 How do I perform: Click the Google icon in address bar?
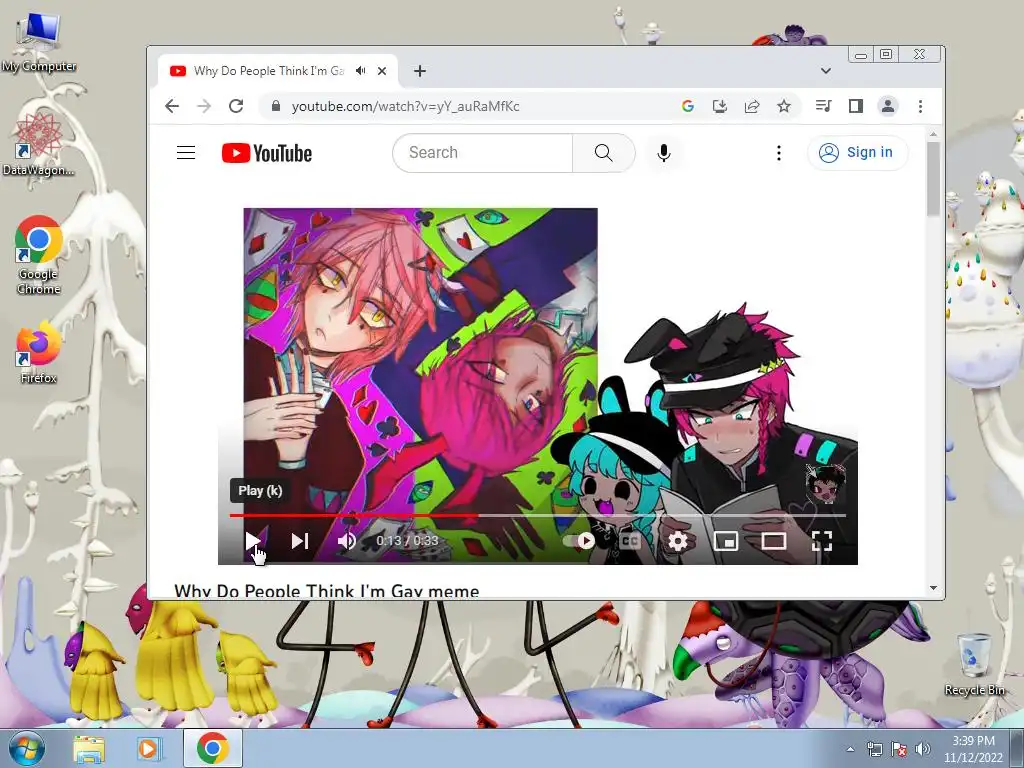(x=687, y=106)
